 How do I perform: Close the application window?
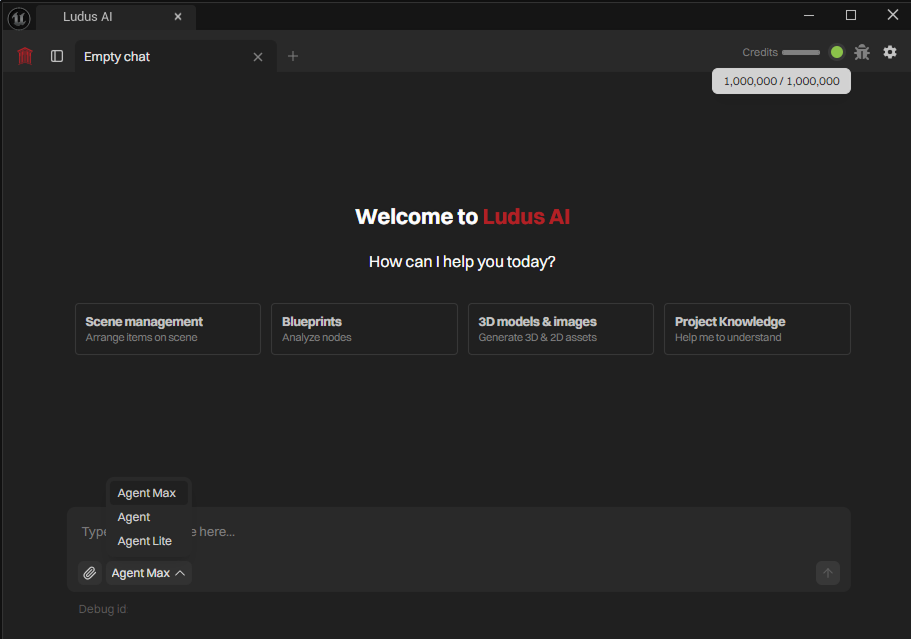(893, 15)
